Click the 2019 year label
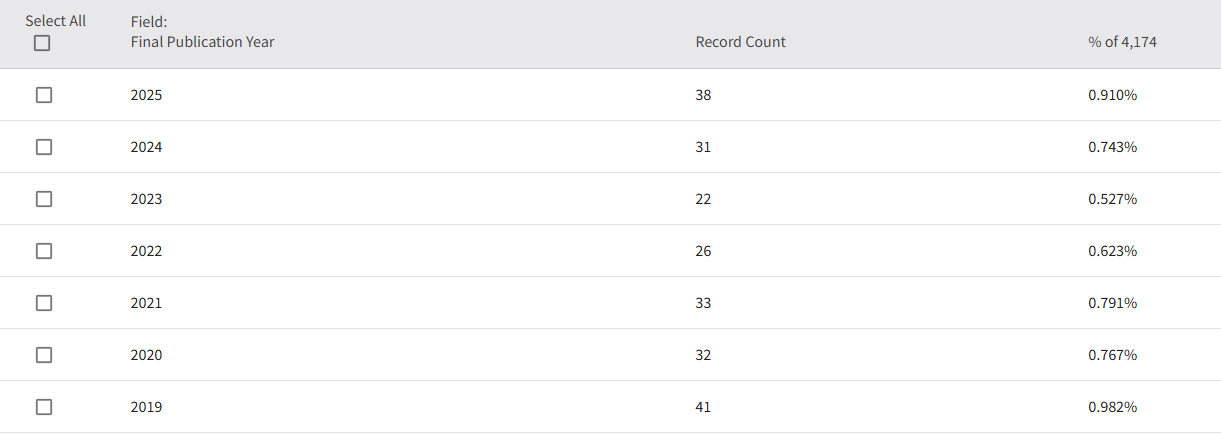 [146, 407]
